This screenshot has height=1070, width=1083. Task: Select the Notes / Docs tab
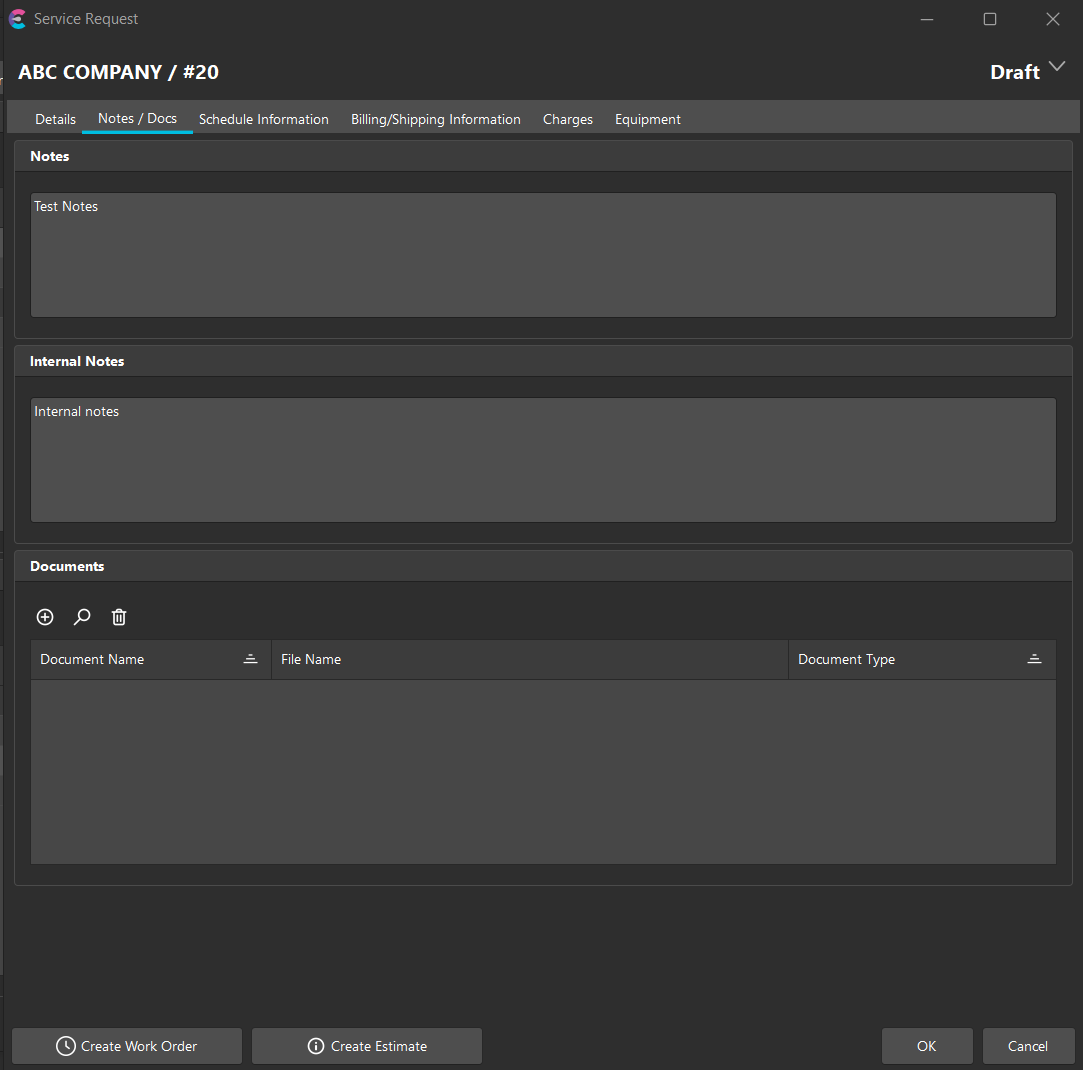click(x=137, y=118)
